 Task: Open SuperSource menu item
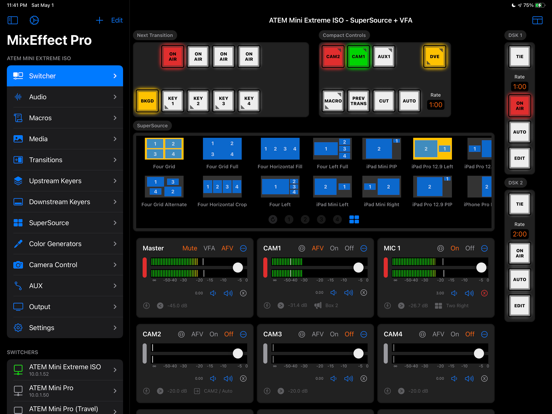(x=65, y=223)
